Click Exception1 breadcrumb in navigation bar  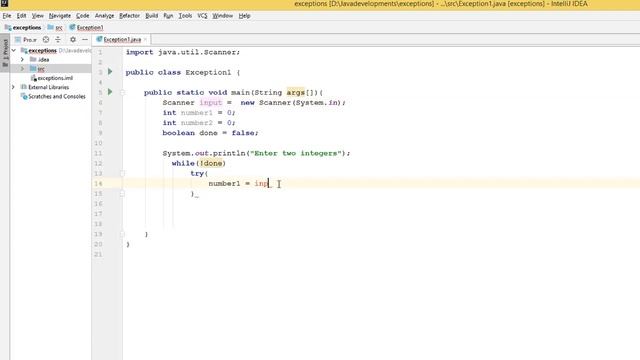tap(86, 27)
